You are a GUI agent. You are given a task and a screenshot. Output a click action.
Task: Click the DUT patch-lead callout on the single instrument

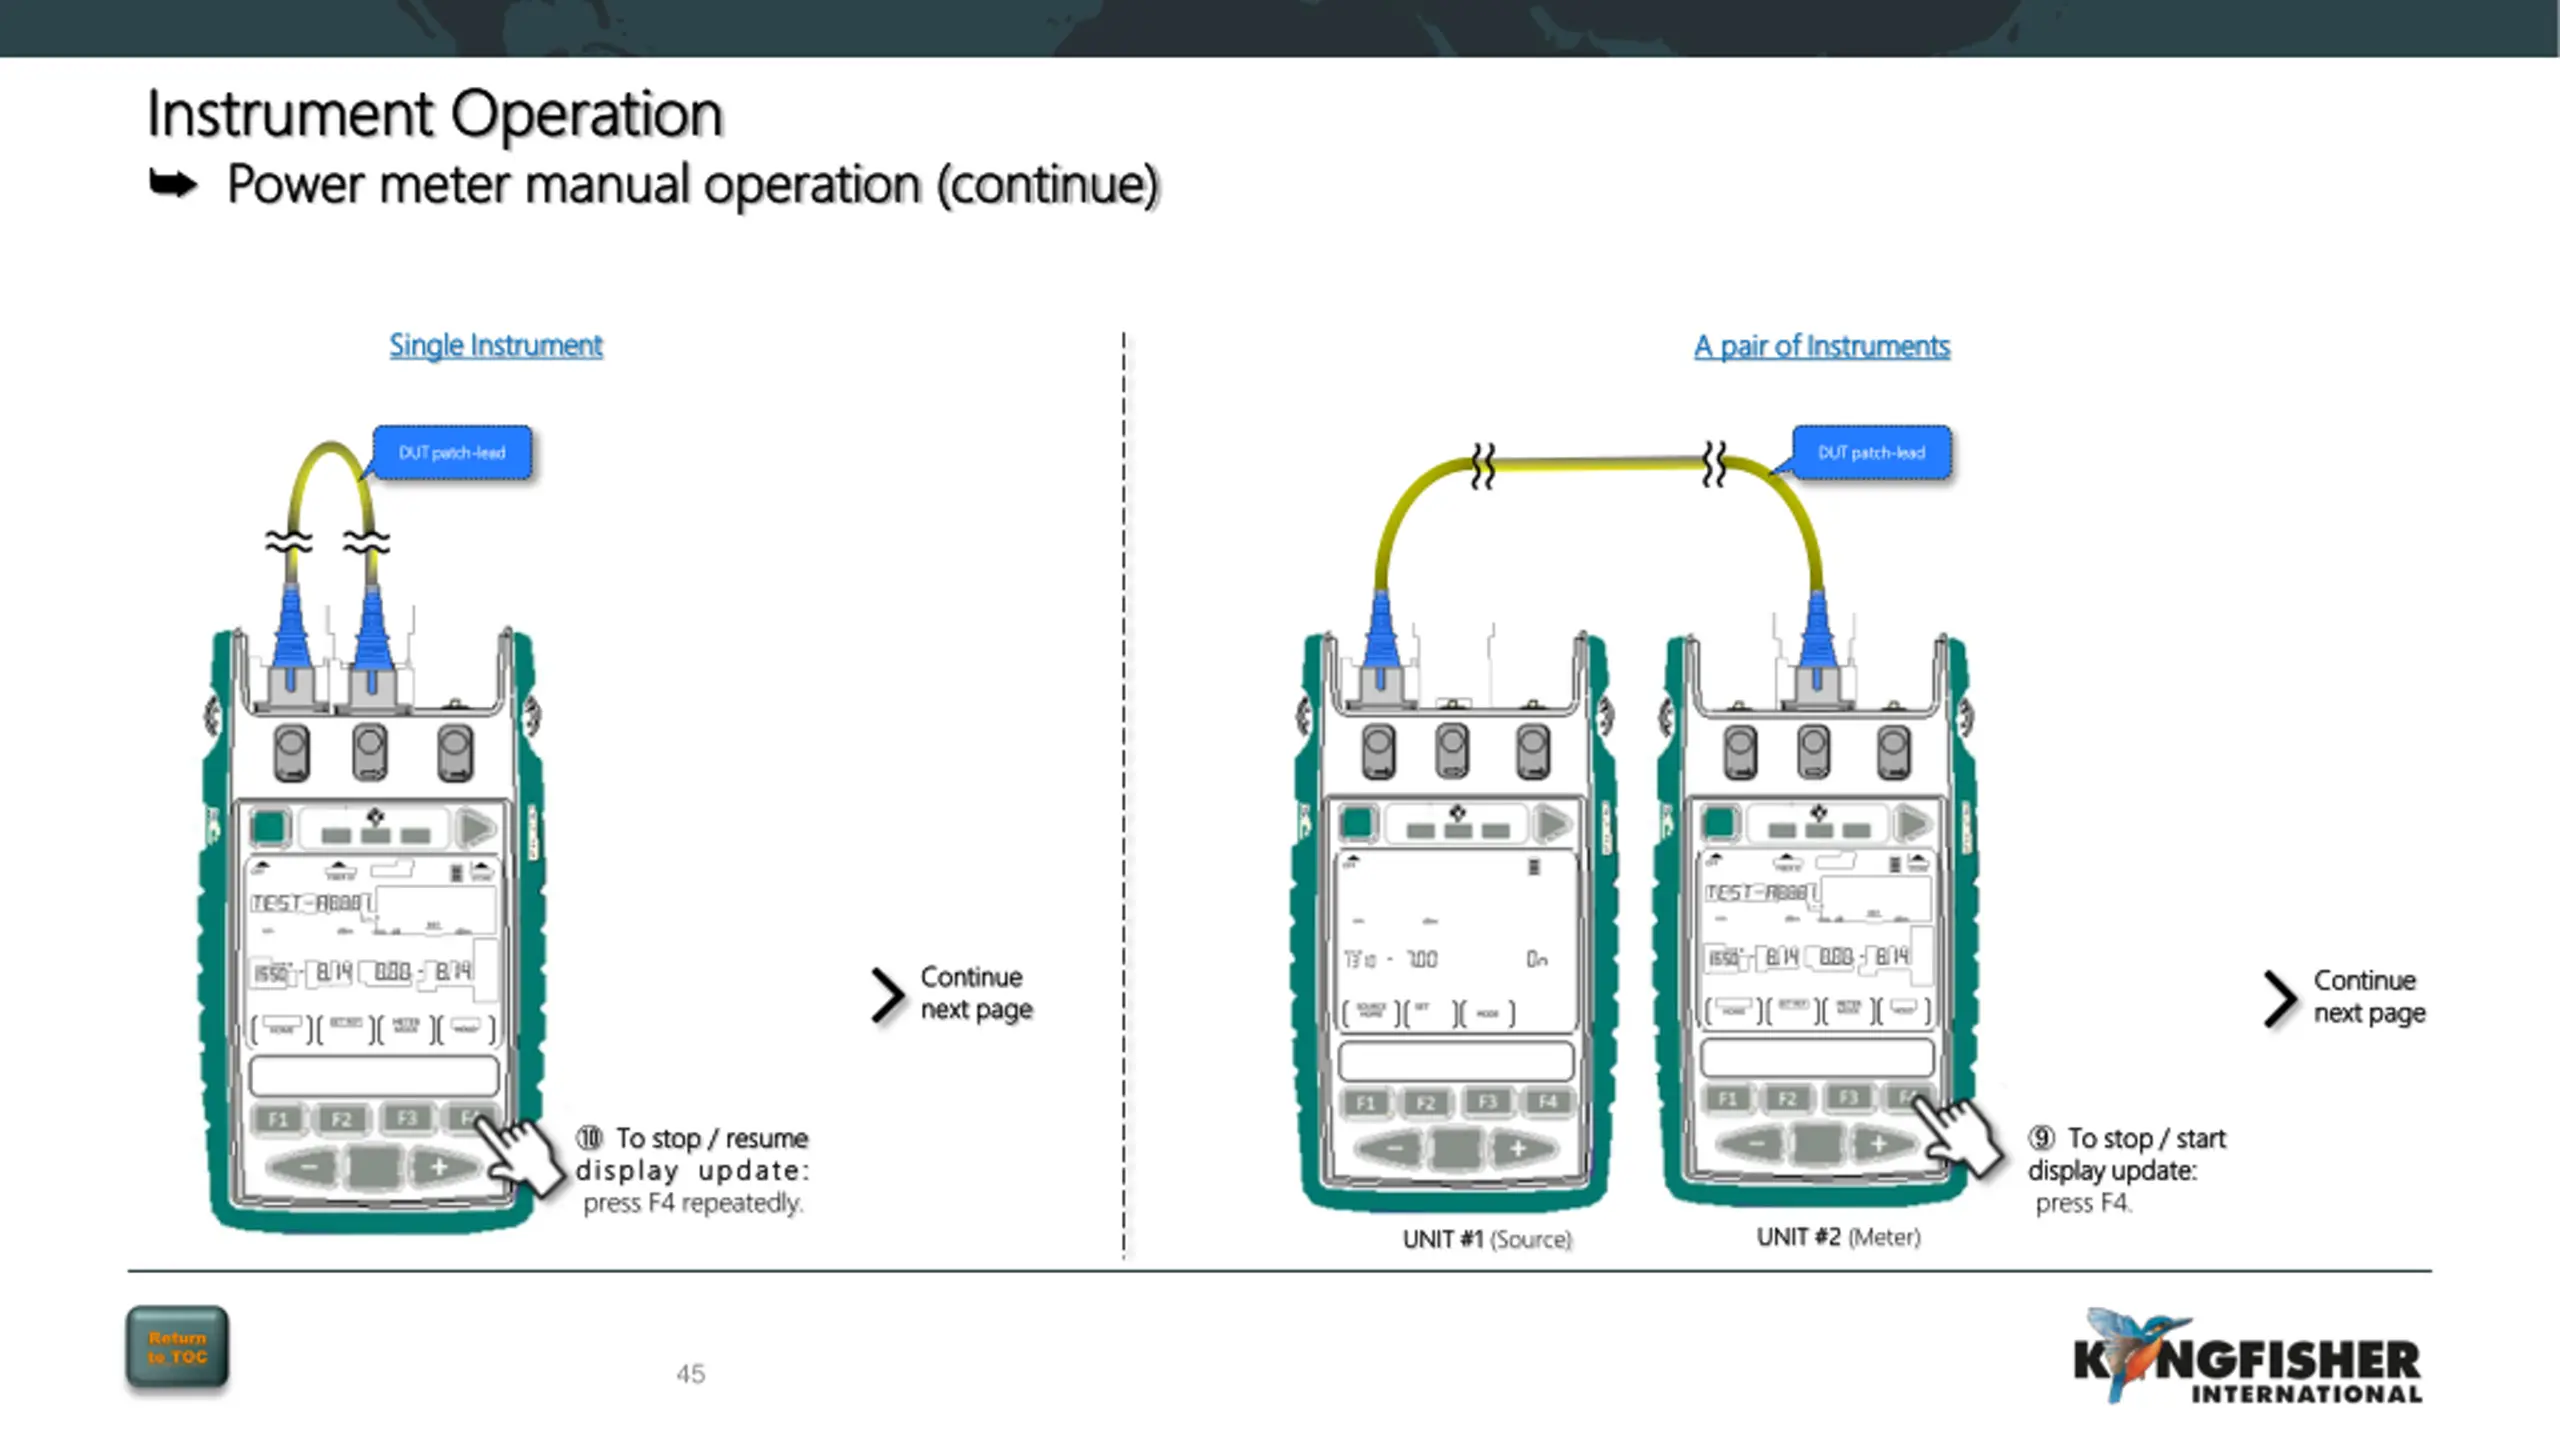pos(452,452)
